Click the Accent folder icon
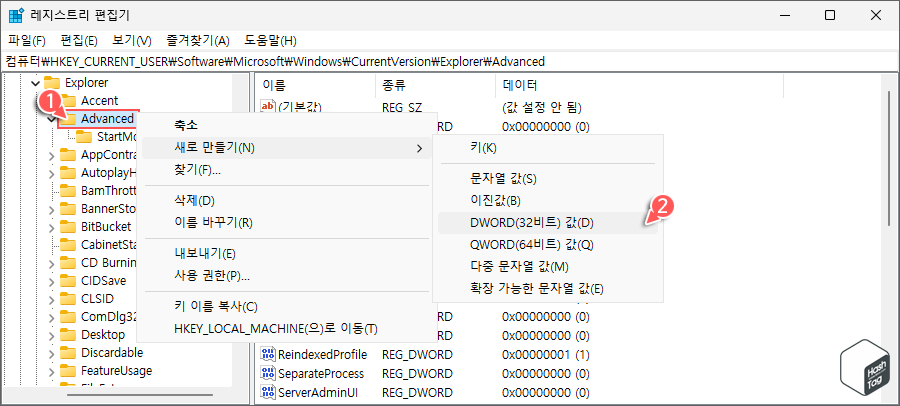Screen dimensions: 900x406 click(68, 100)
